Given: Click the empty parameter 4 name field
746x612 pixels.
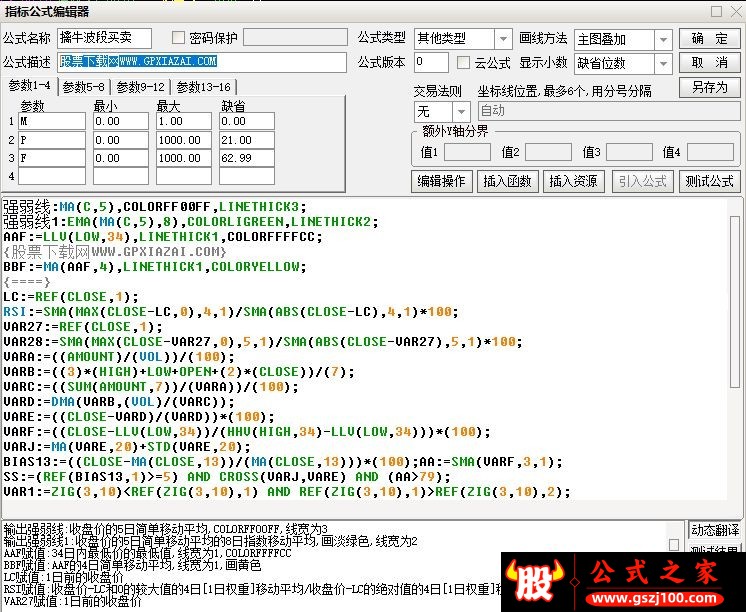Looking at the screenshot, I should click(x=52, y=176).
